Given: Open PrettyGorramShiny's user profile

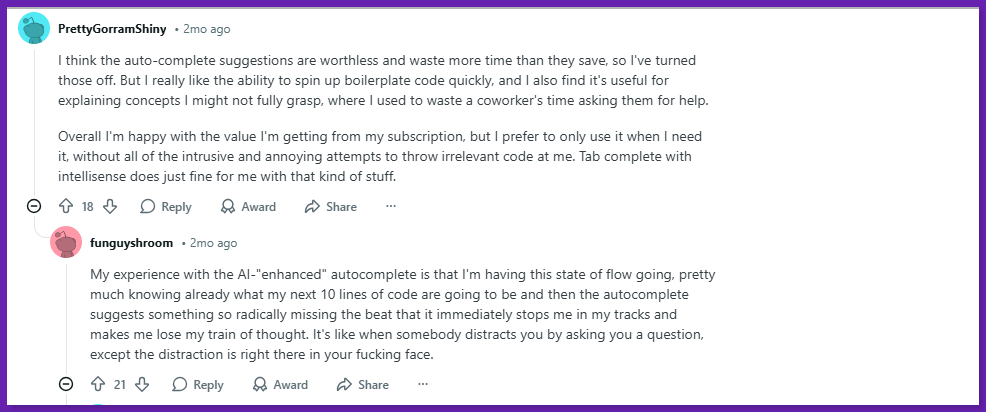Looking at the screenshot, I should (112, 29).
